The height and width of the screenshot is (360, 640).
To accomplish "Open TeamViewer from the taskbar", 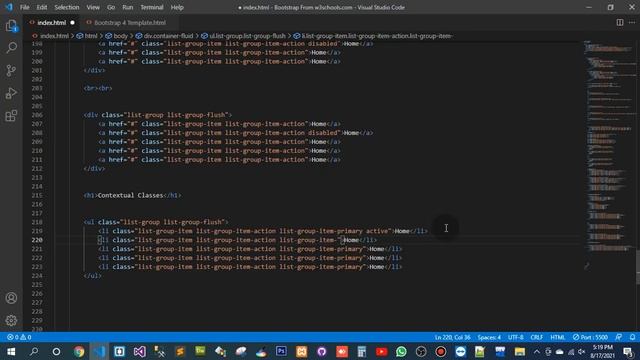I will click(x=461, y=351).
